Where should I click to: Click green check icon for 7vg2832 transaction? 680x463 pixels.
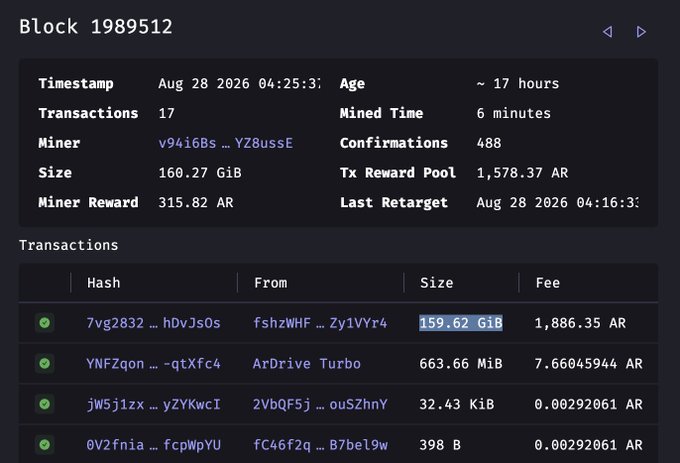click(45, 323)
